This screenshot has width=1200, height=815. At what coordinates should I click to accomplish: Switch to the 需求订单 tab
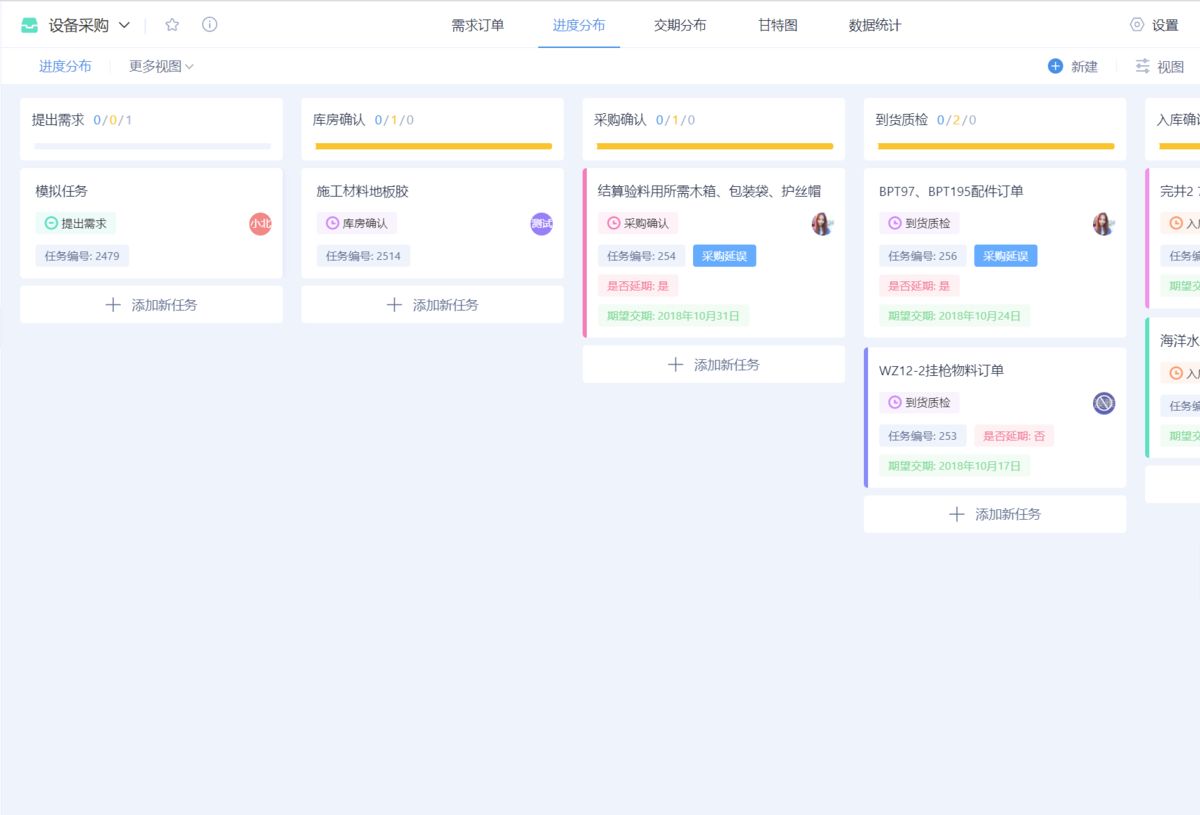pyautogui.click(x=478, y=26)
